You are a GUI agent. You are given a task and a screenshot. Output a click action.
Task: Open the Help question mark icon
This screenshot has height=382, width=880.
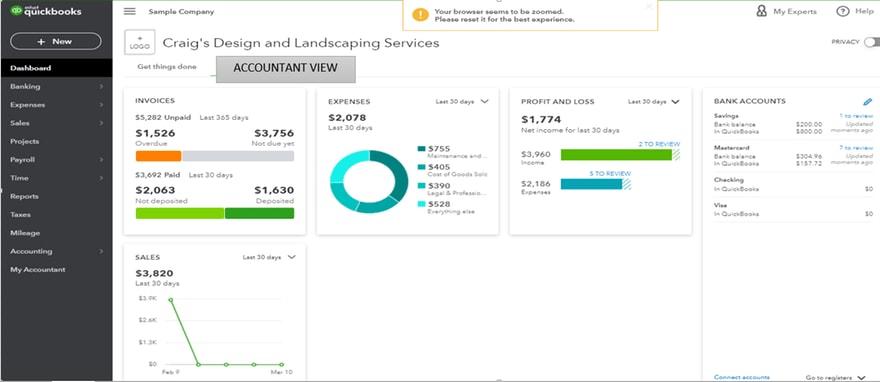842,11
